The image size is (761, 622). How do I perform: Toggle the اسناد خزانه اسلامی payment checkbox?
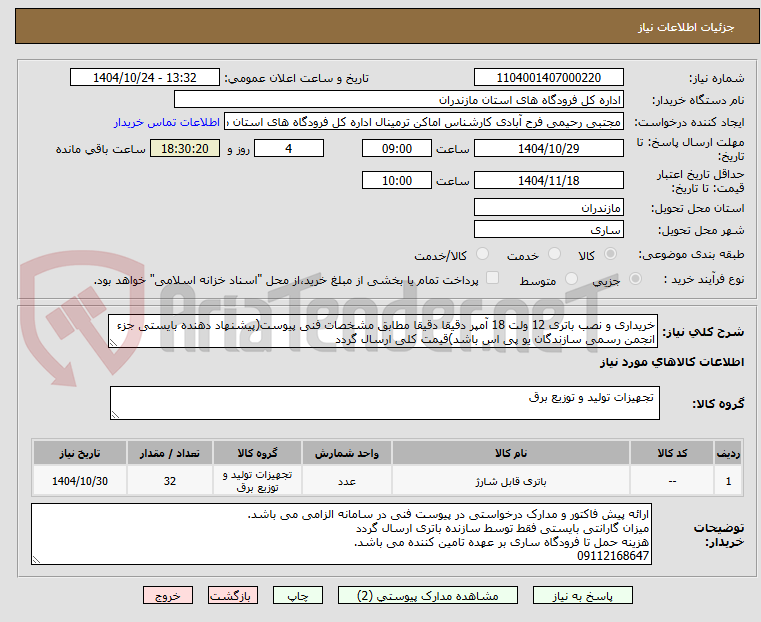(492, 278)
